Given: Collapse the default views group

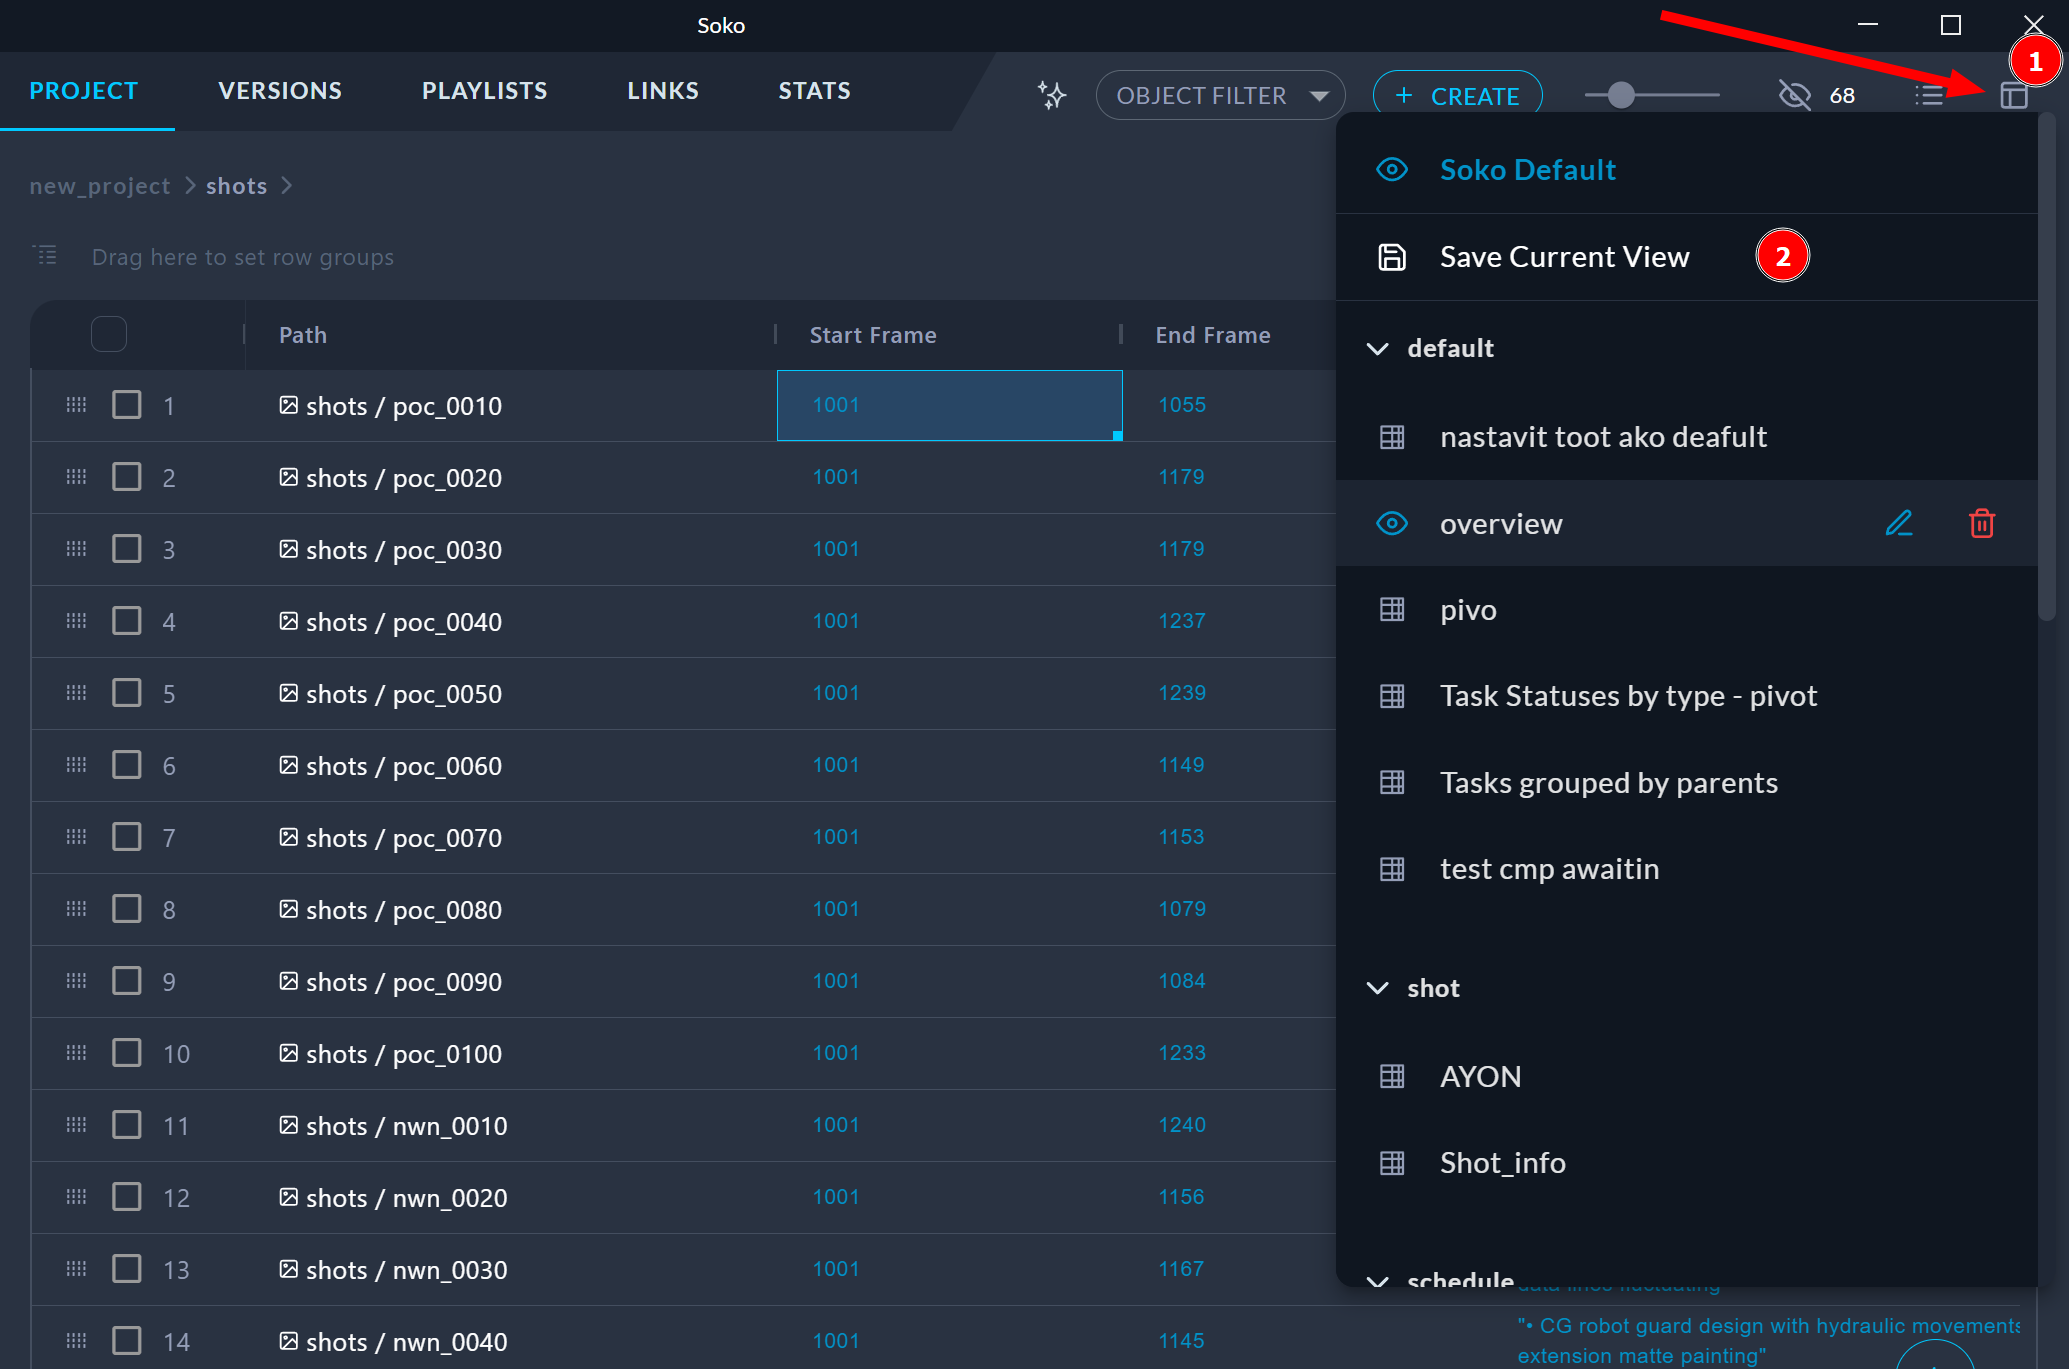Looking at the screenshot, I should 1378,348.
